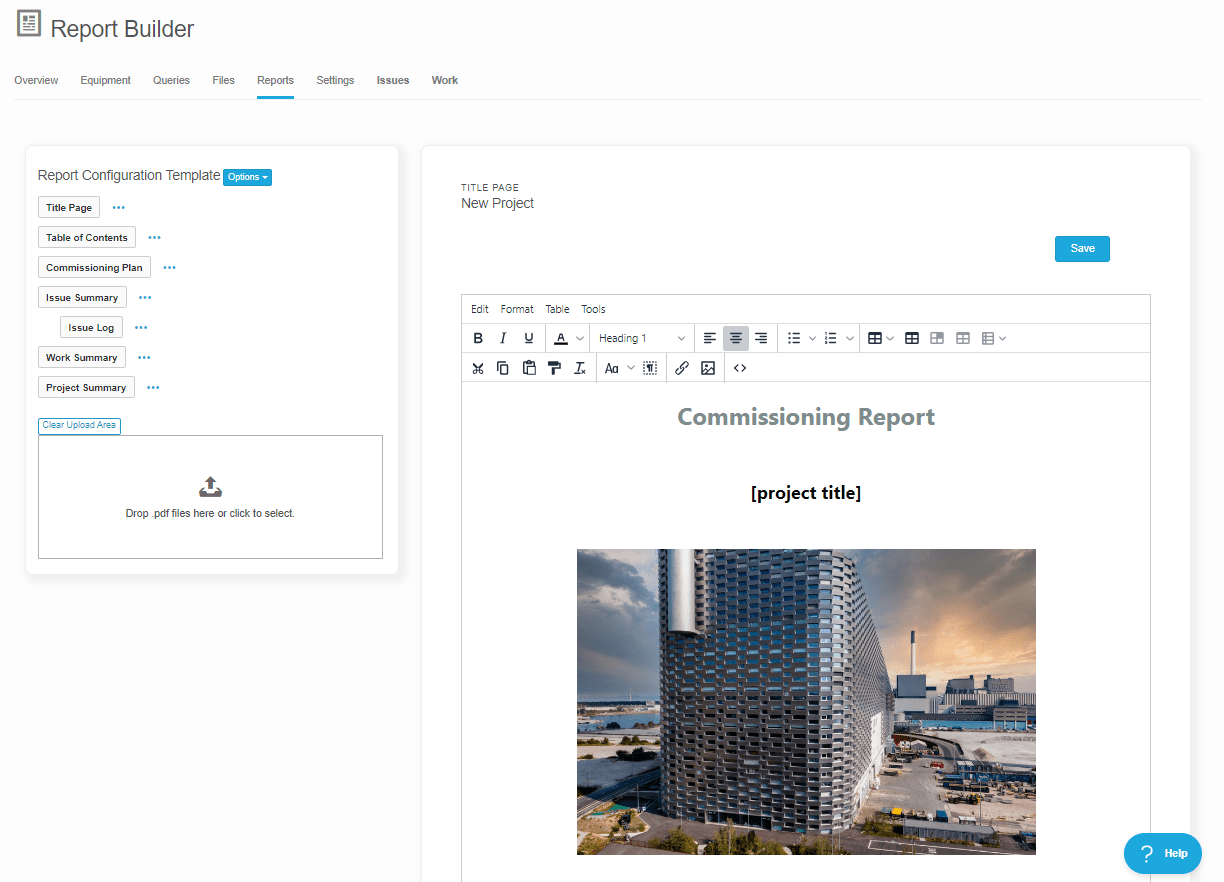This screenshot has height=882, width=1224.
Task: Save the title page
Action: [x=1082, y=248]
